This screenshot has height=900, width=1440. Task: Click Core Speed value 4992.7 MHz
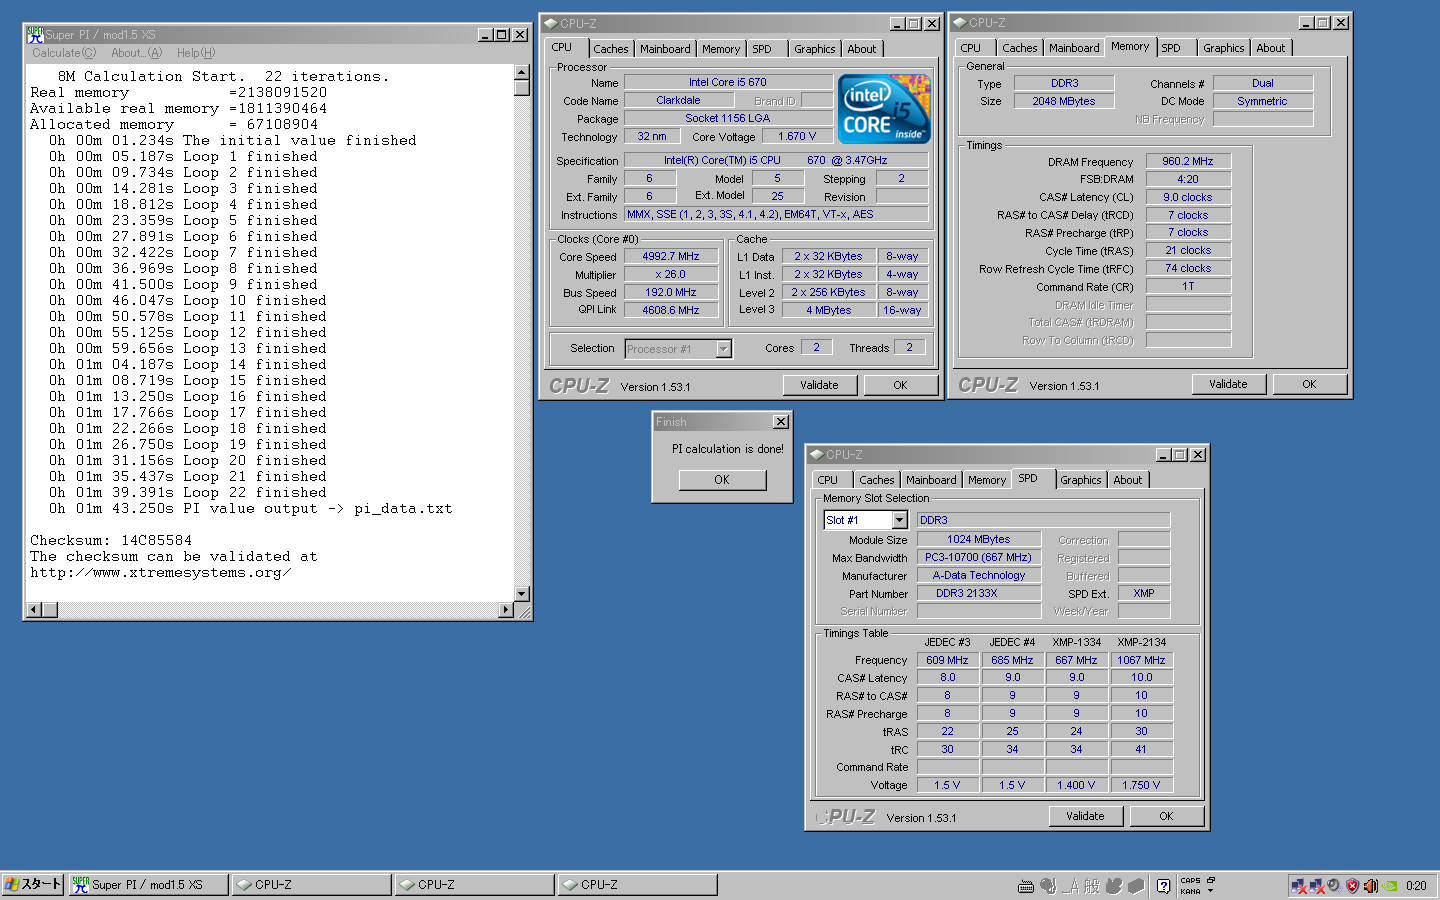tap(670, 256)
